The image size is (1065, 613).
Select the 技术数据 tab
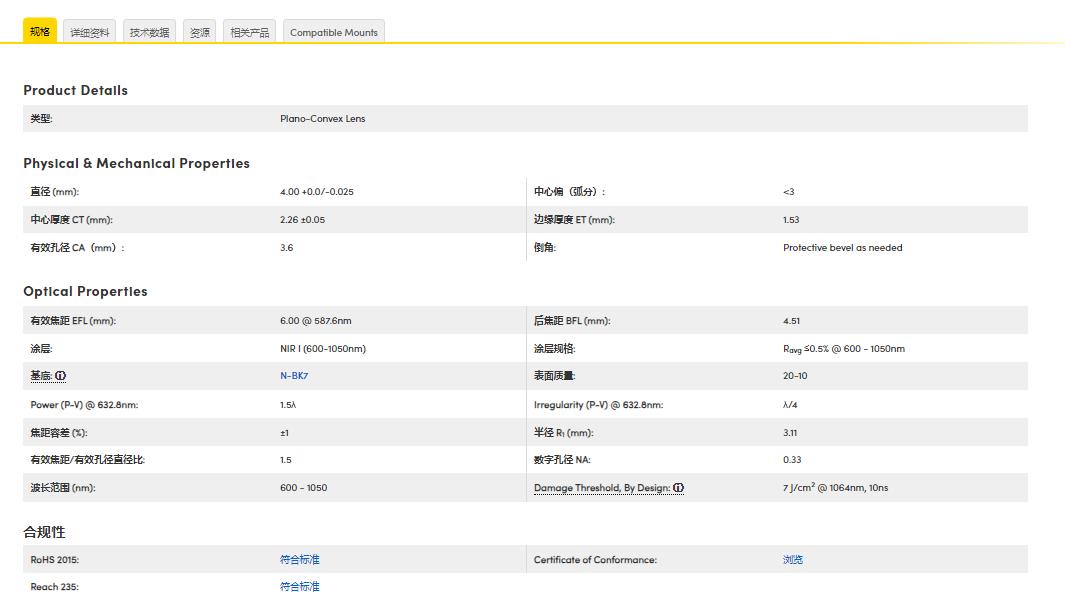[x=149, y=32]
